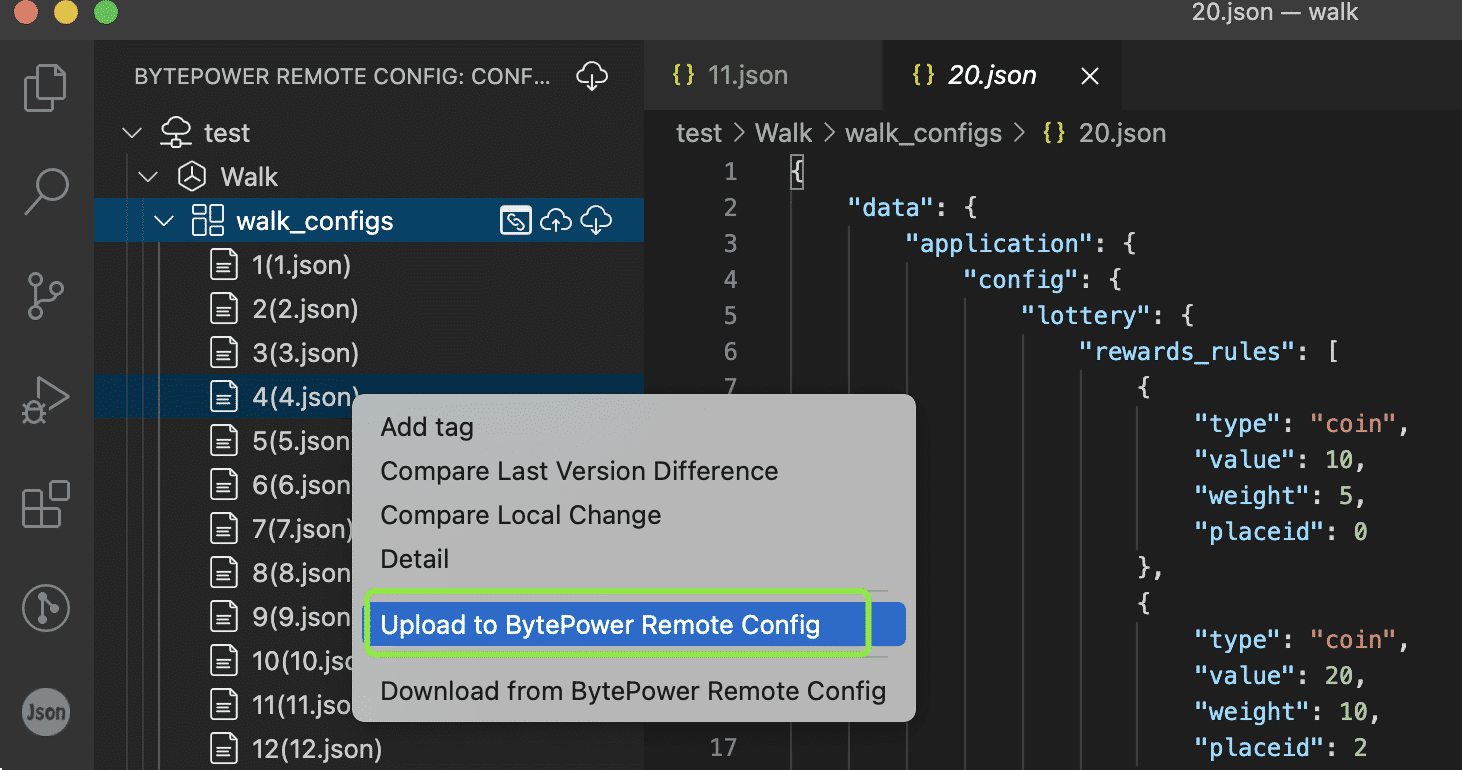Click file icon of 12(12.json)
Image resolution: width=1462 pixels, height=770 pixels.
(x=224, y=748)
